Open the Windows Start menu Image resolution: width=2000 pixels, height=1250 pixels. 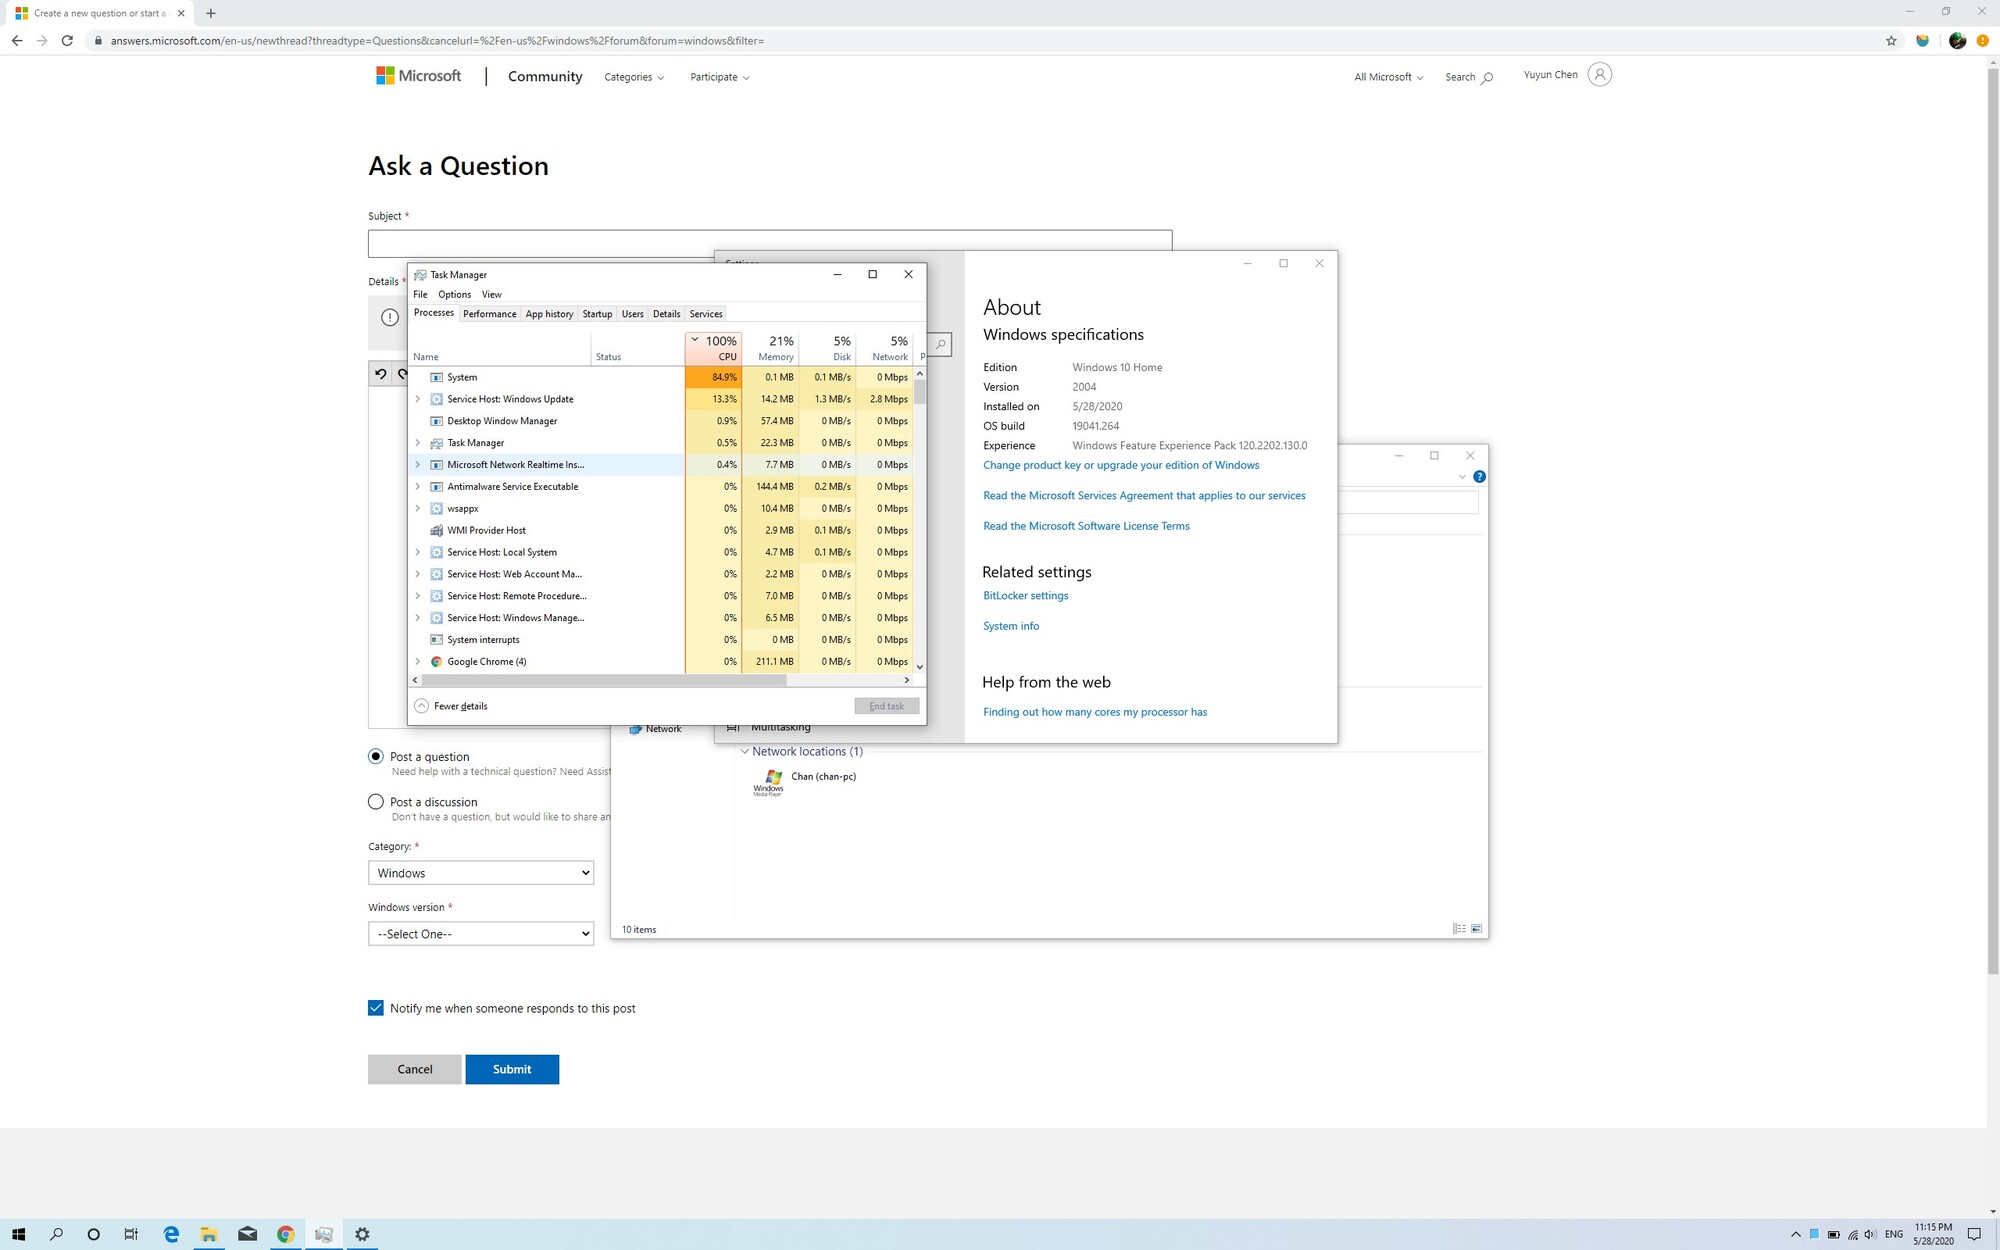[18, 1234]
